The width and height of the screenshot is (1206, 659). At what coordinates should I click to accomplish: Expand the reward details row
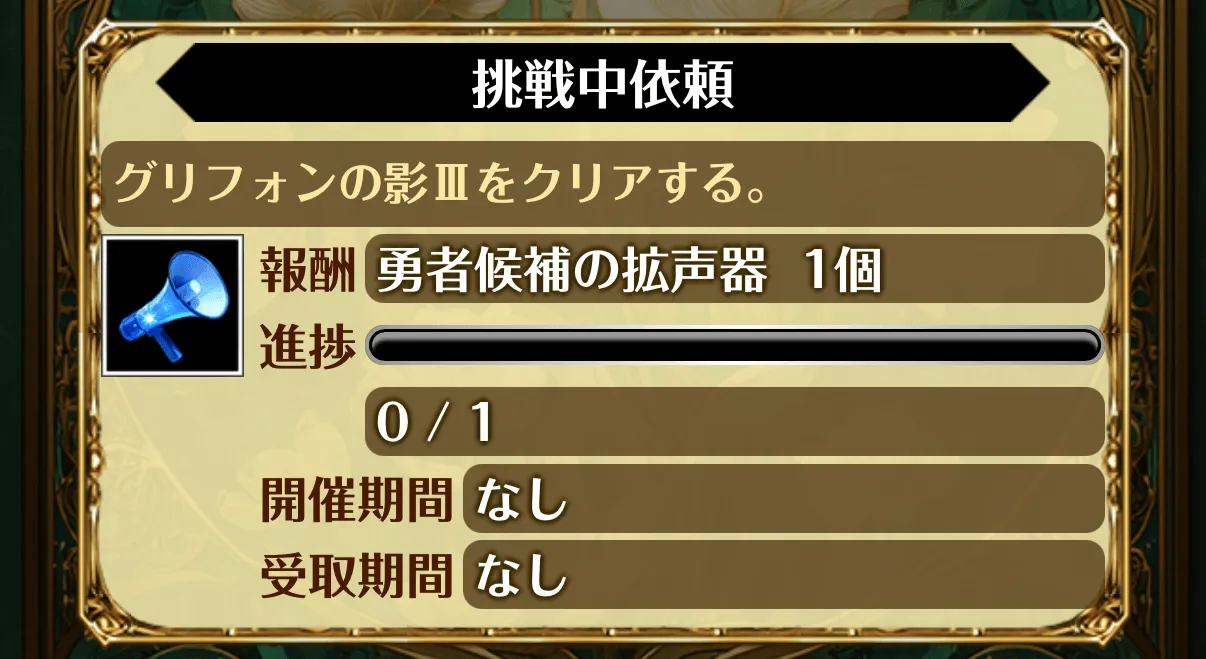click(x=735, y=268)
